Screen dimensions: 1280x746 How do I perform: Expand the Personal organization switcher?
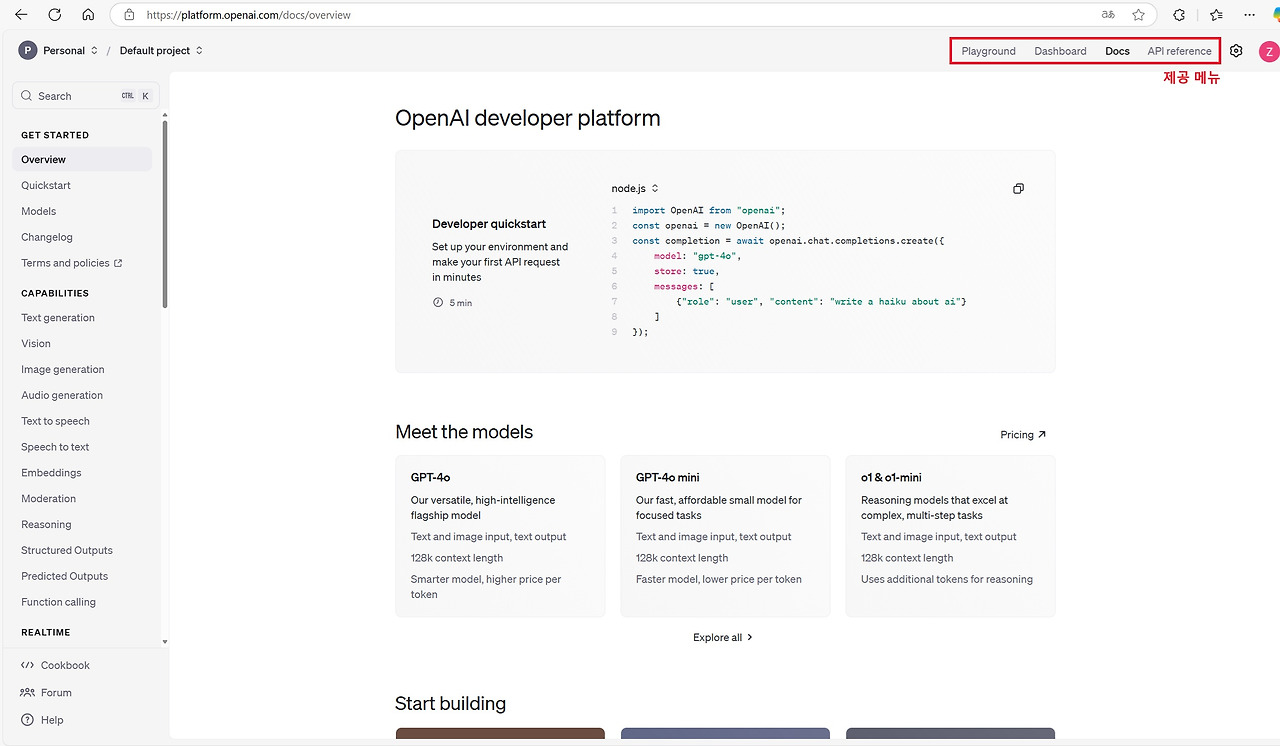[60, 50]
